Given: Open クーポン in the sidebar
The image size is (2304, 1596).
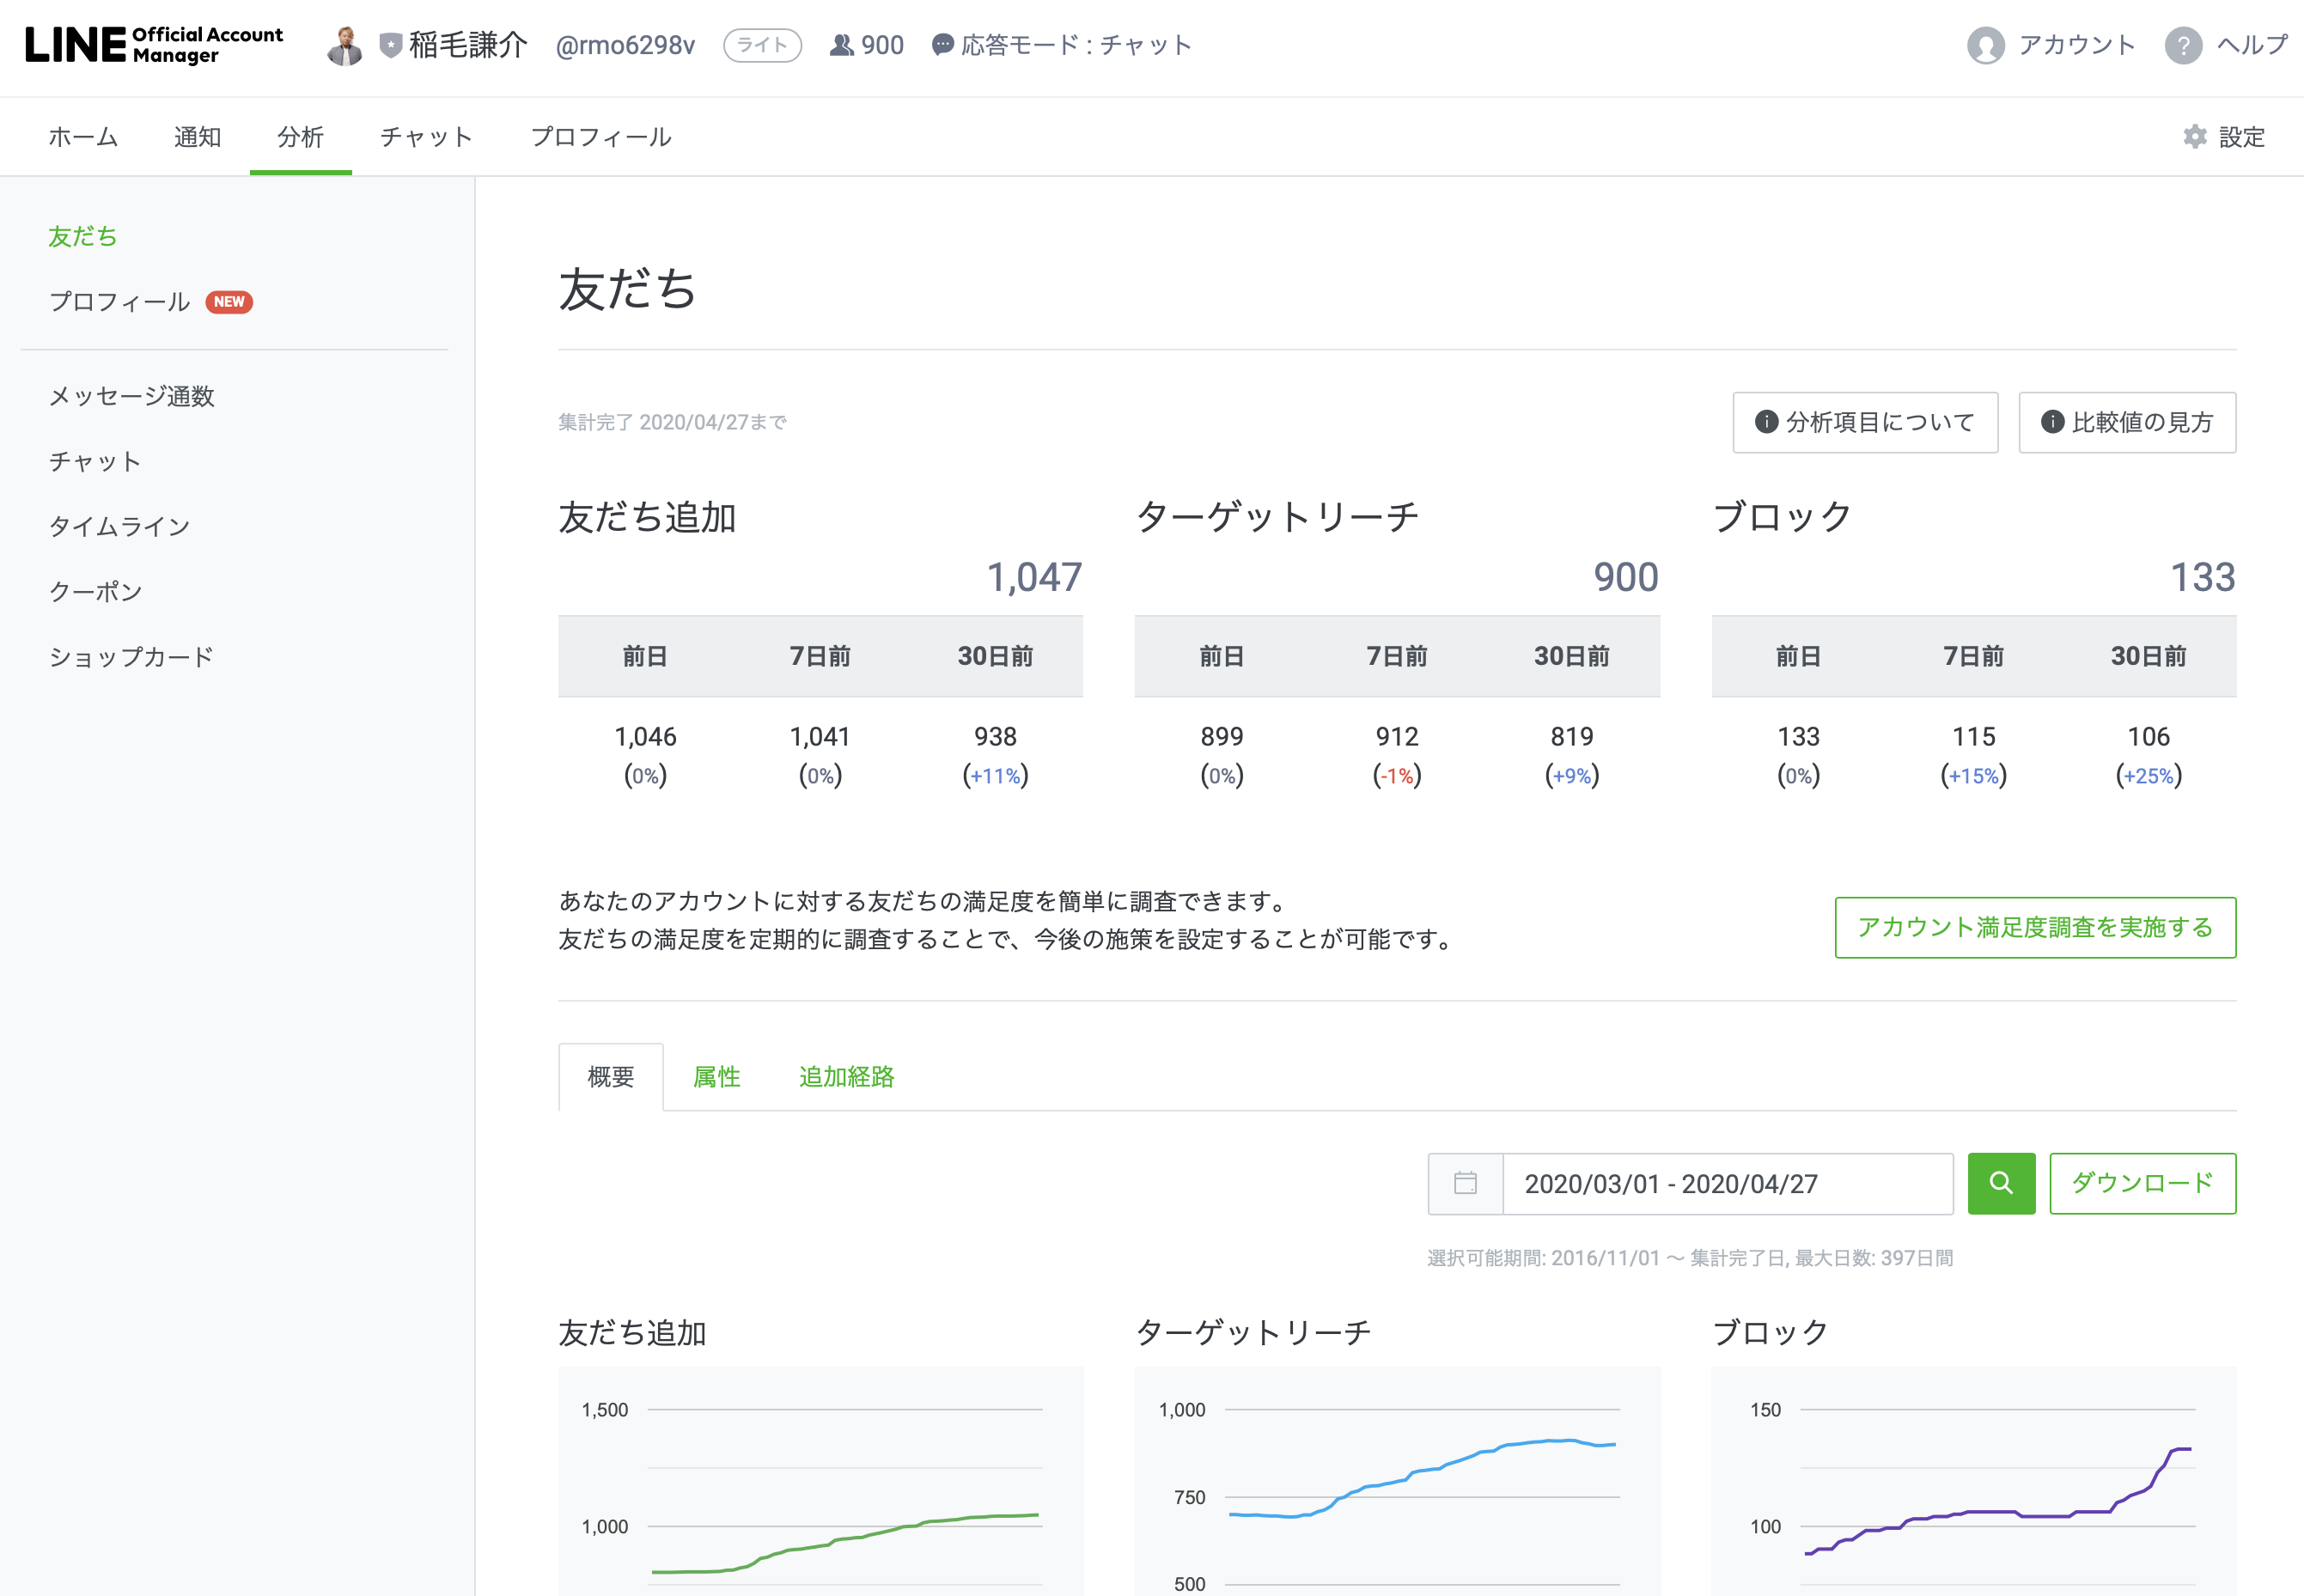Looking at the screenshot, I should point(95,591).
